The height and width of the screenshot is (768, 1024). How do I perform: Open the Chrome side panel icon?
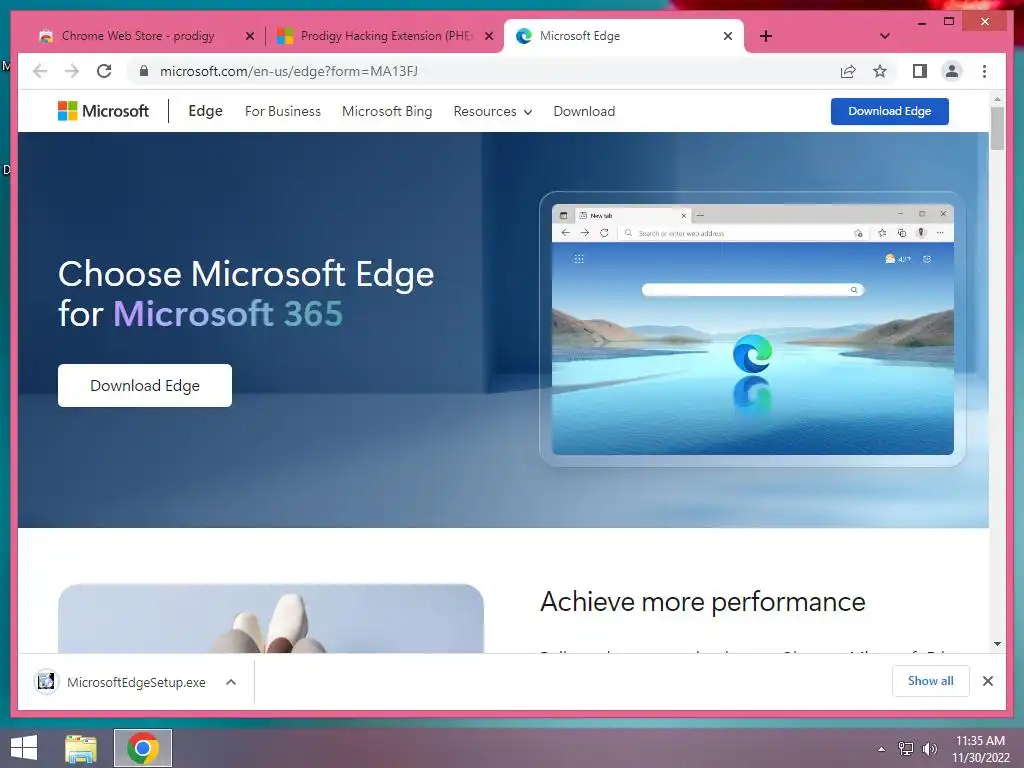(920, 71)
